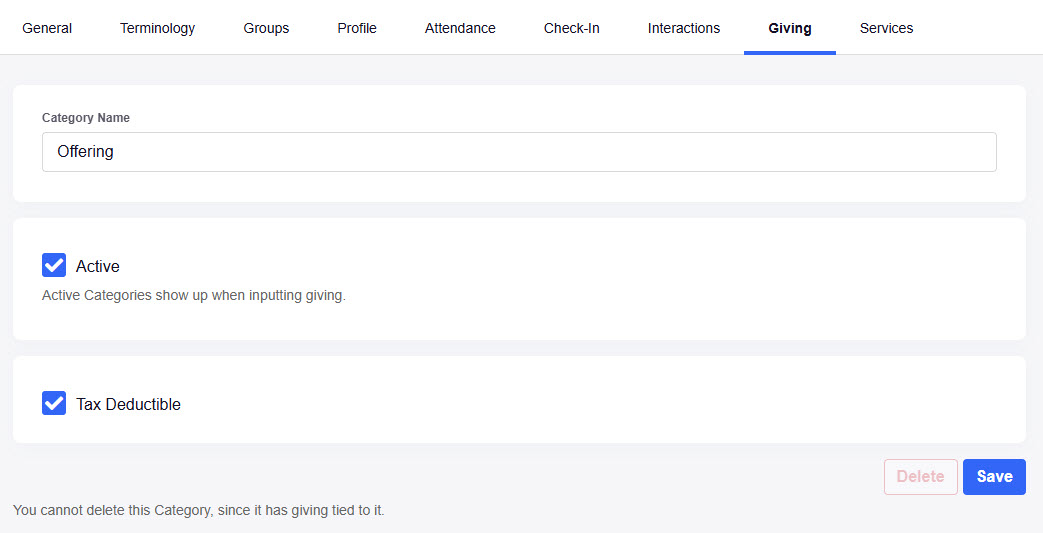Switch to the Check-In tab
Viewport: 1043px width, 533px height.
coord(571,28)
